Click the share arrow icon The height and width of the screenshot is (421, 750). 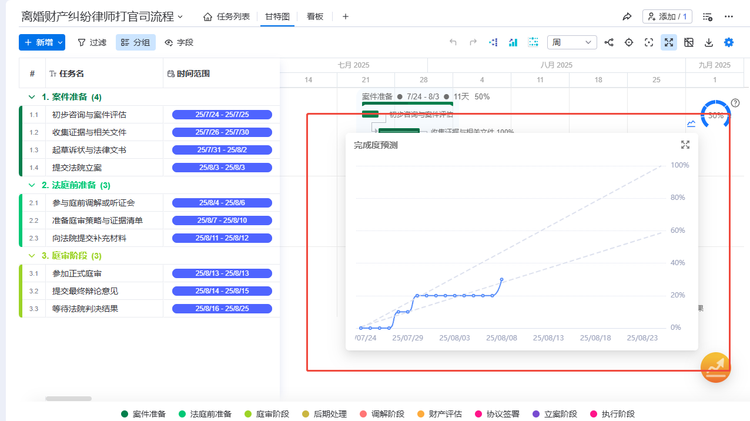[x=627, y=17]
